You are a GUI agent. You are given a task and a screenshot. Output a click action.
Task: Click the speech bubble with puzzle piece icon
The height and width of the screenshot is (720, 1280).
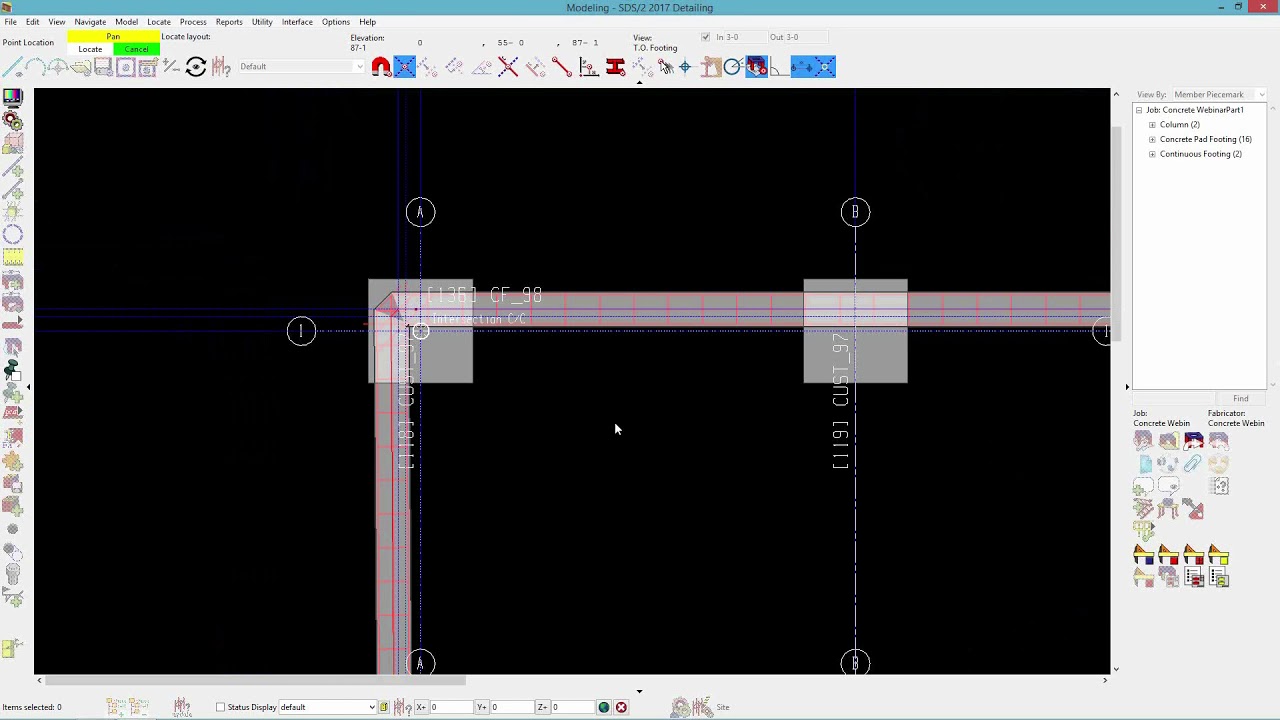click(1144, 487)
